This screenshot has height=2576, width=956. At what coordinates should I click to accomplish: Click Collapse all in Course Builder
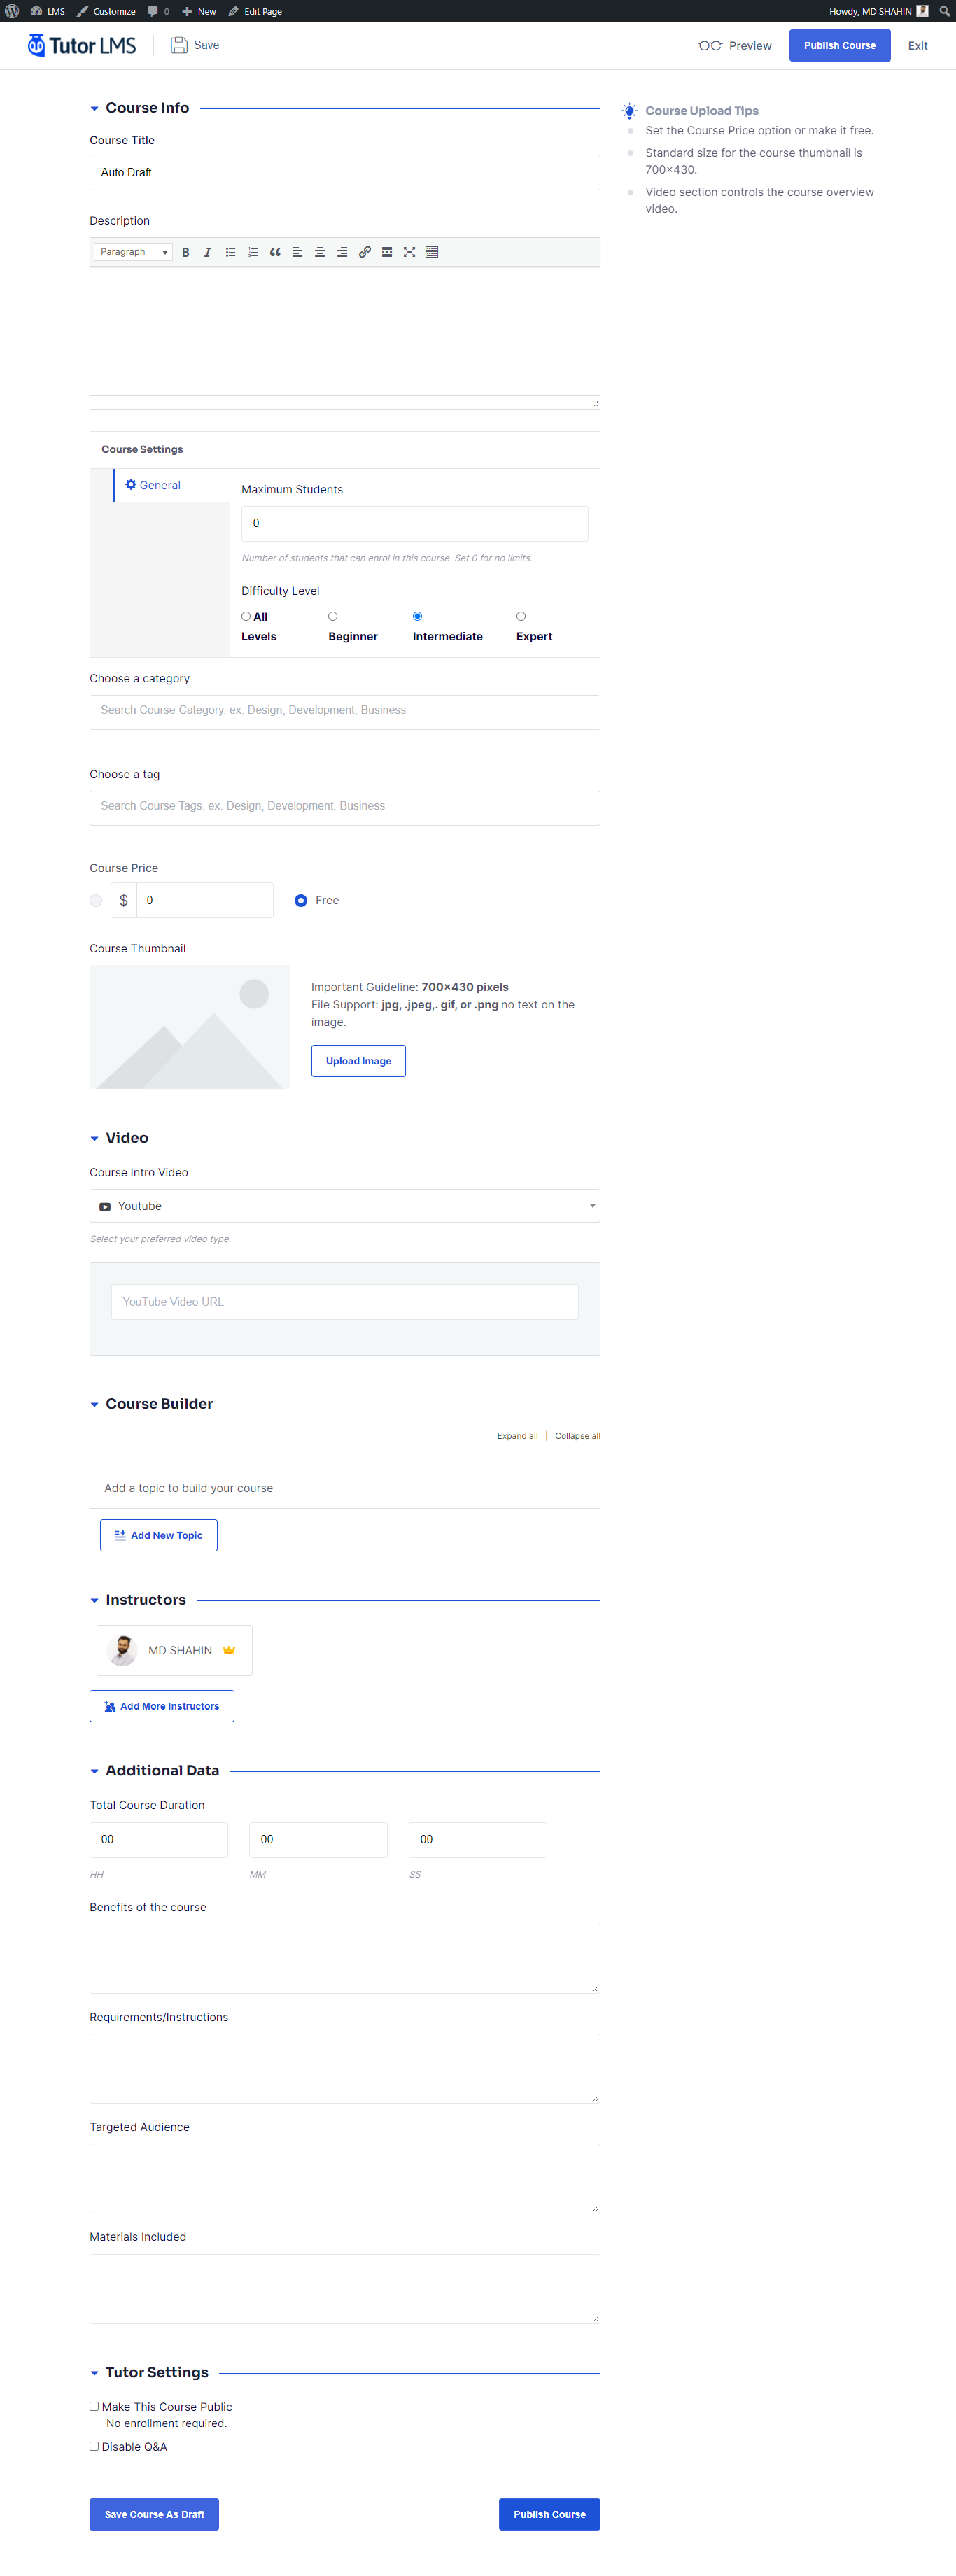coord(578,1436)
